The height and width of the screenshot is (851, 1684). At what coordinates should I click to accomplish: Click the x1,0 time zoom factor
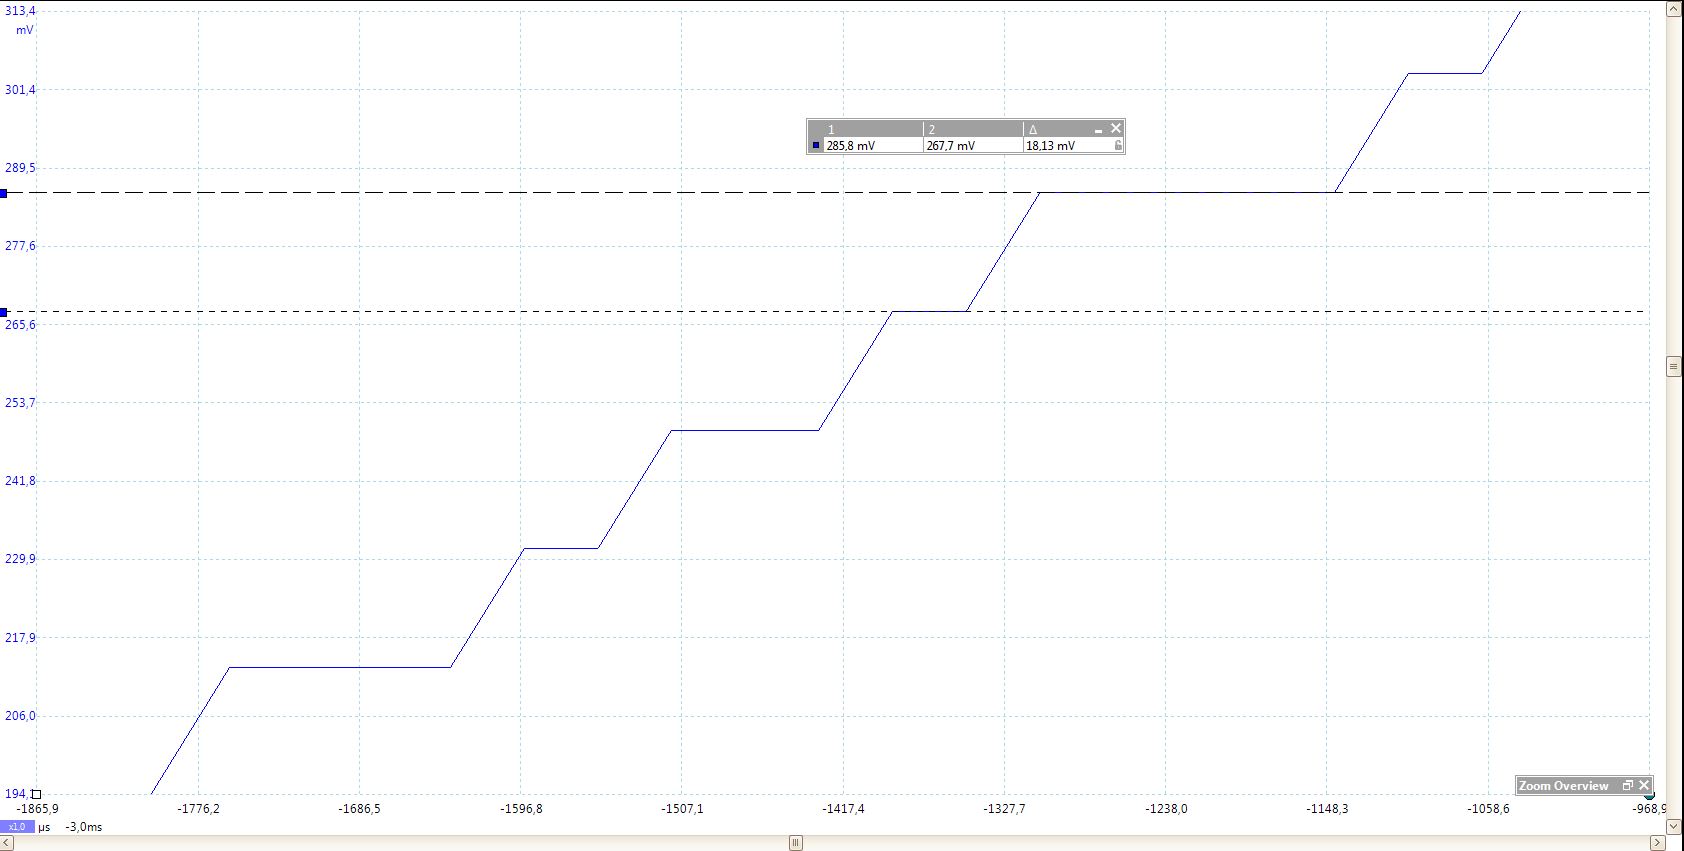point(17,827)
